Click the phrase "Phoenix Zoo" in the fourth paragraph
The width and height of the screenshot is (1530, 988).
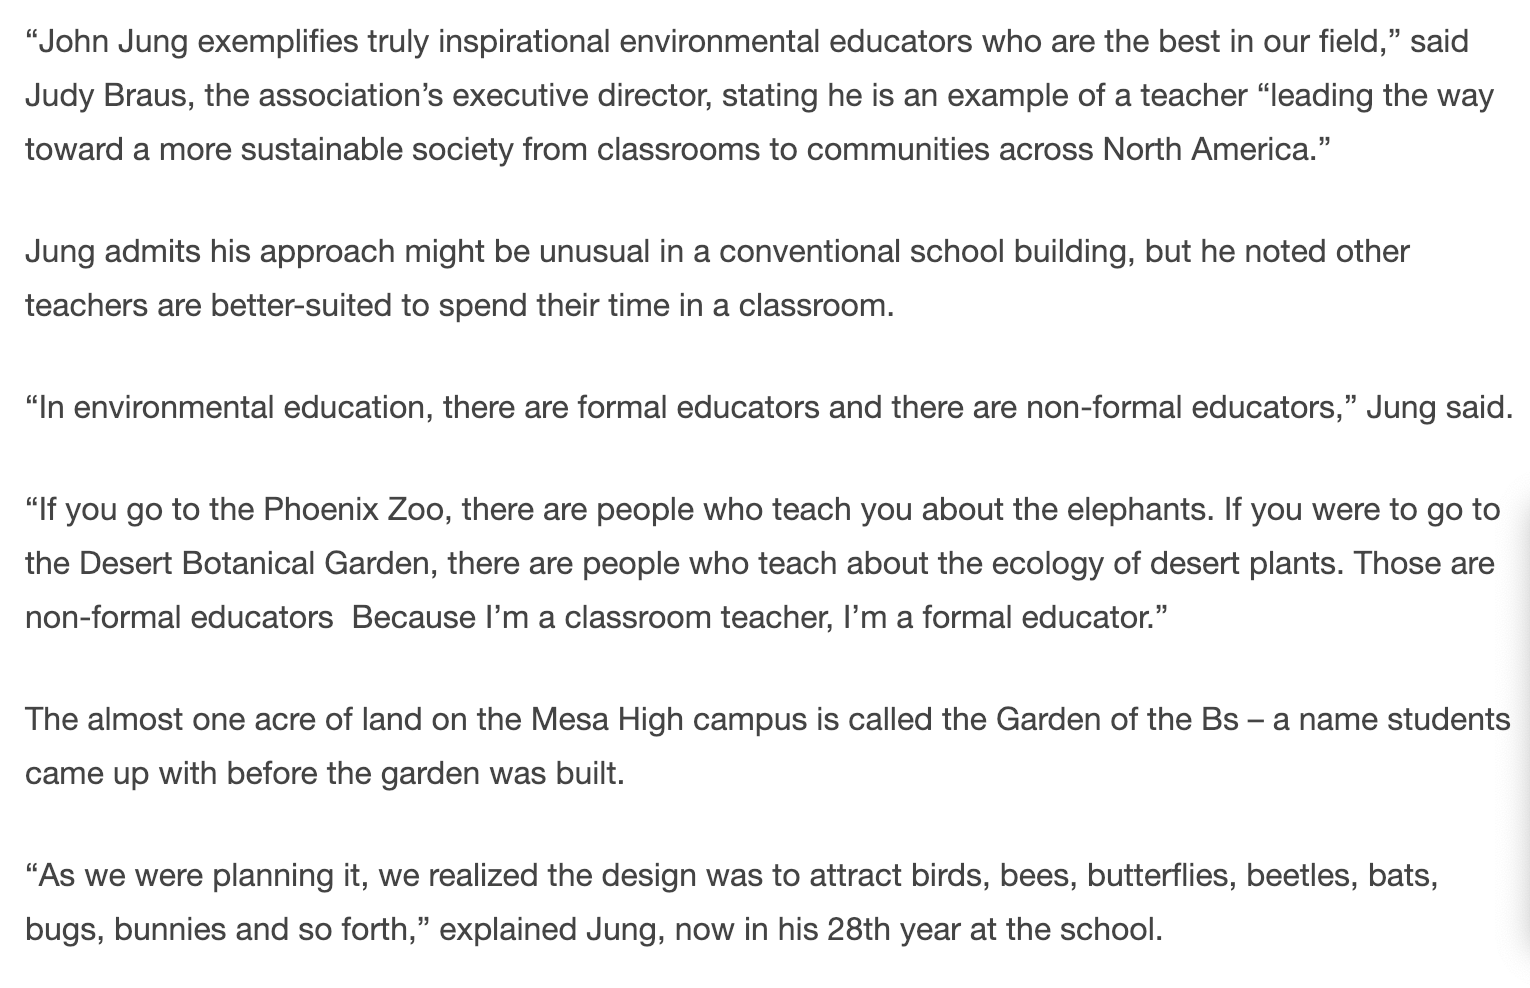click(347, 510)
